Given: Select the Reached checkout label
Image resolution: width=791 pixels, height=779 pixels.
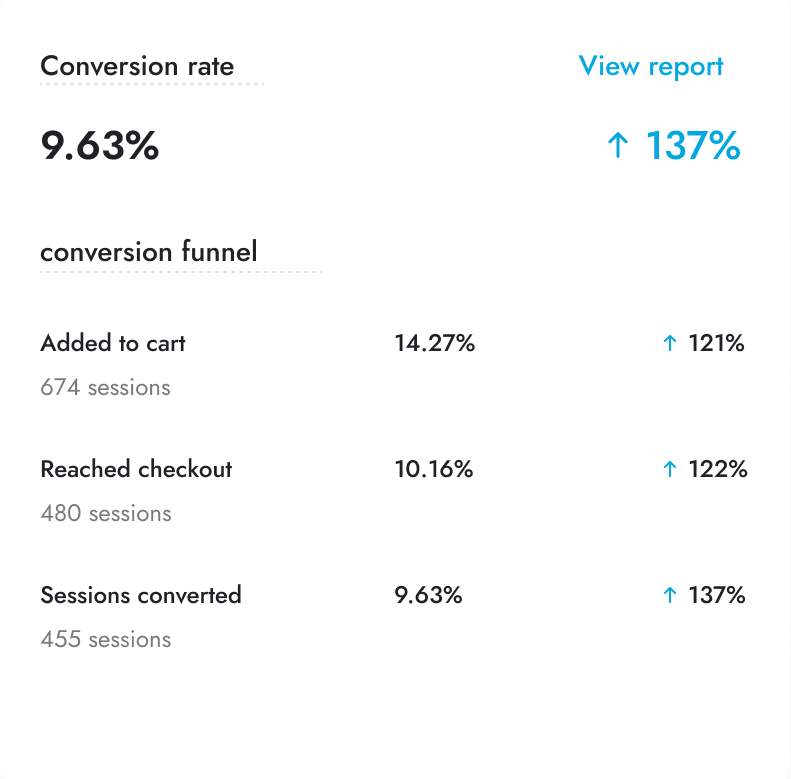Looking at the screenshot, I should 136,469.
